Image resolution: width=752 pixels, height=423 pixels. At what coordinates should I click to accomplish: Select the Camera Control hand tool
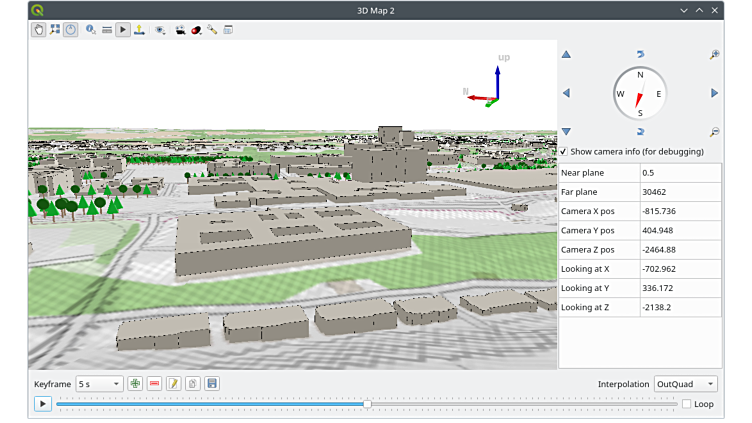(x=39, y=30)
